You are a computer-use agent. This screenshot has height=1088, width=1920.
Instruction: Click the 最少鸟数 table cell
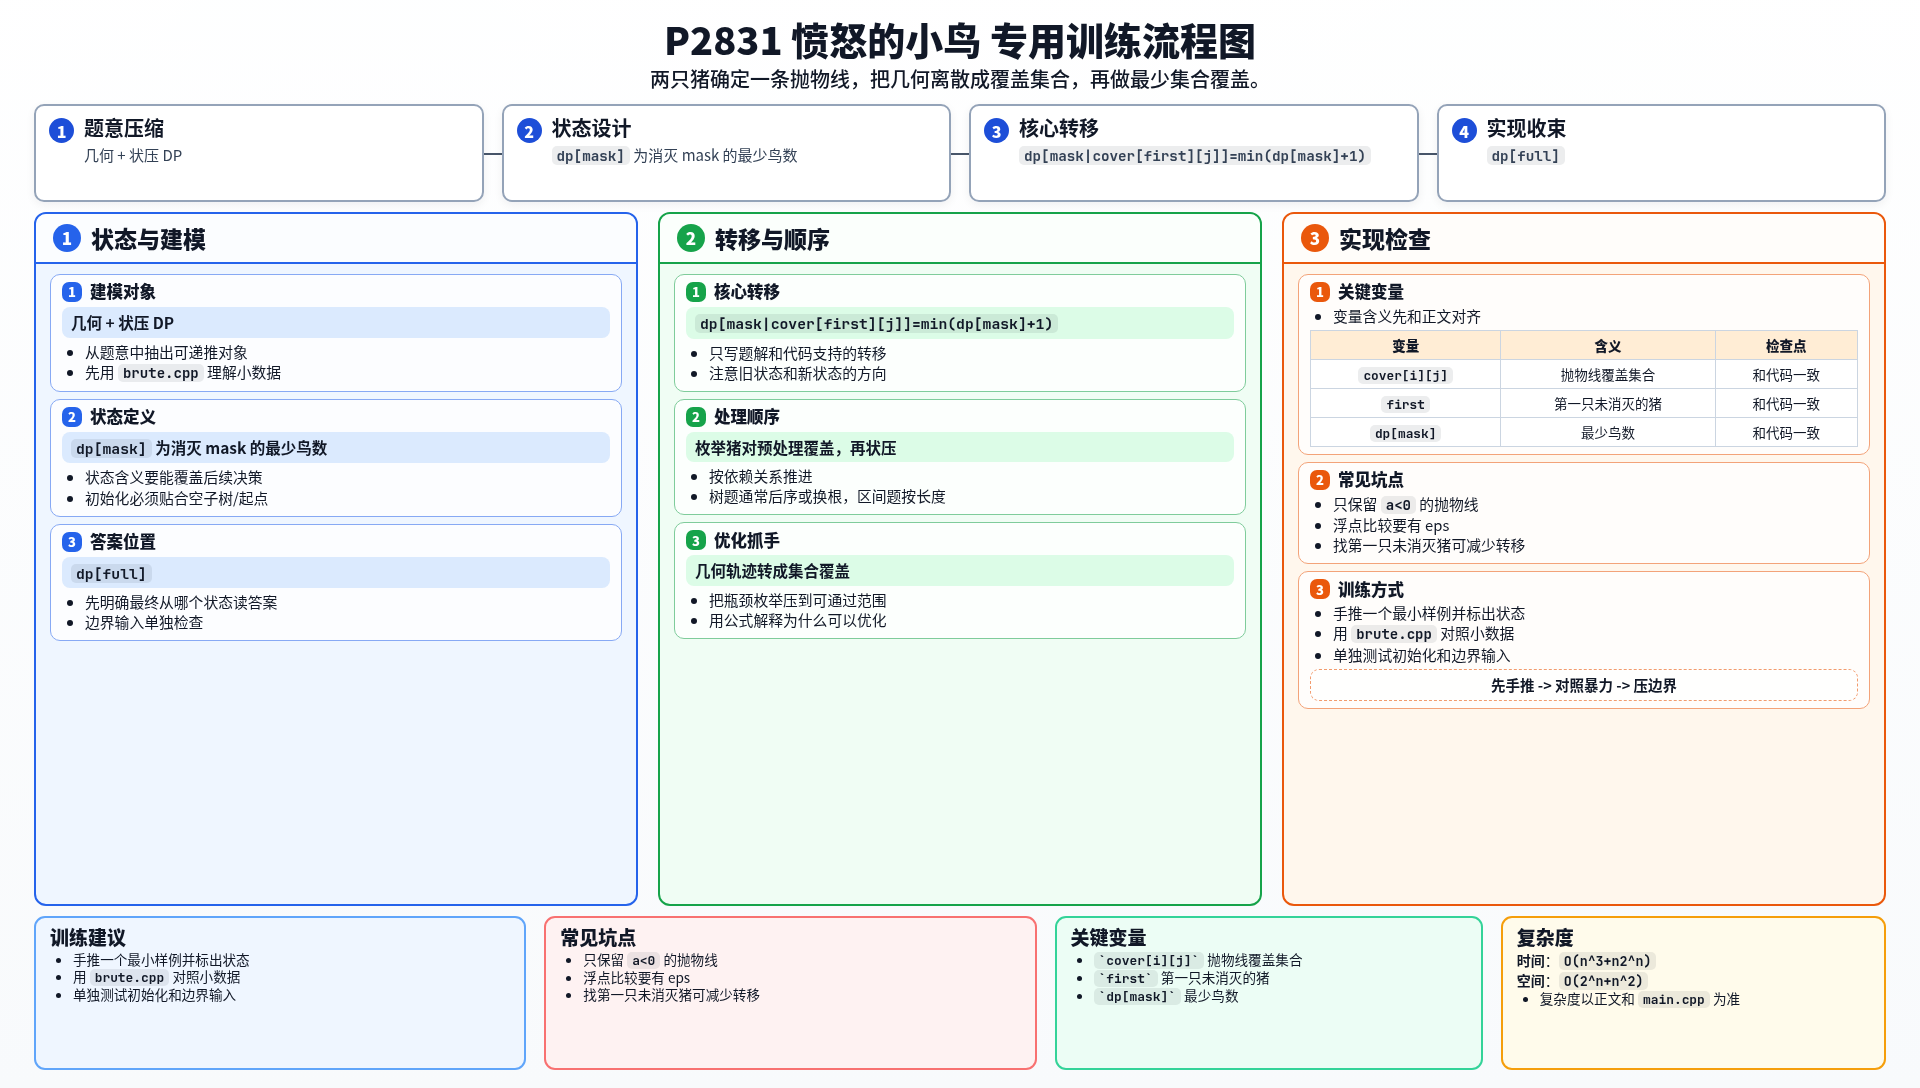(x=1608, y=433)
